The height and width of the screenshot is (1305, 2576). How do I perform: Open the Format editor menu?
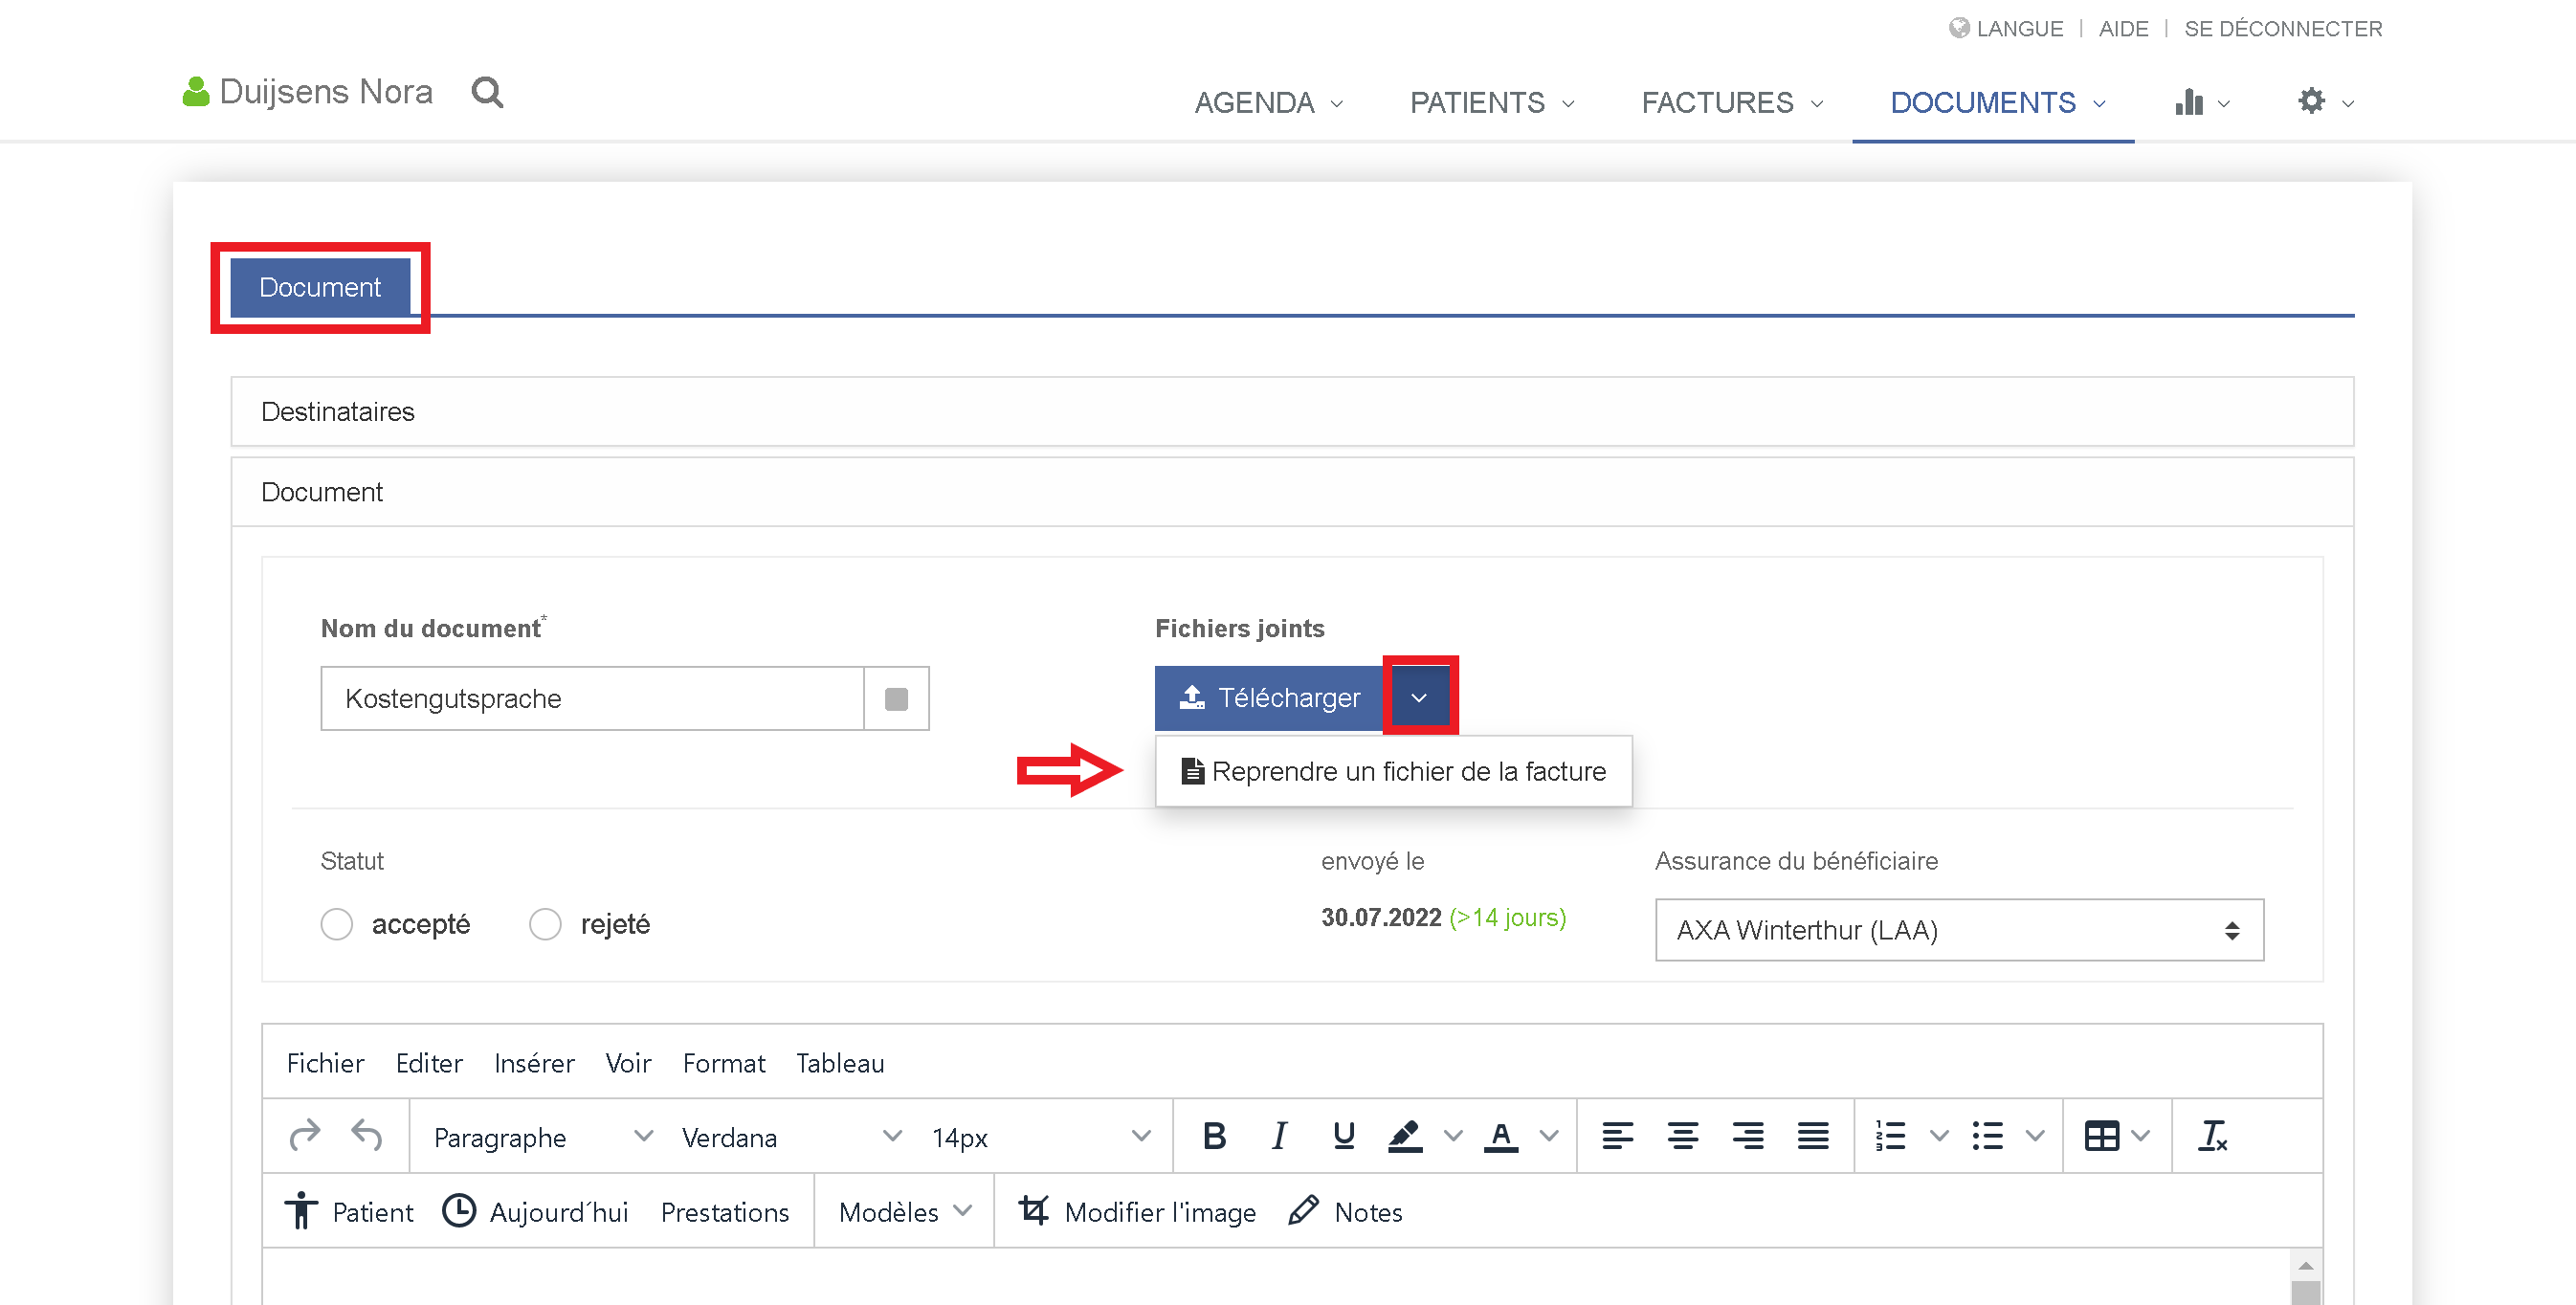tap(723, 1063)
